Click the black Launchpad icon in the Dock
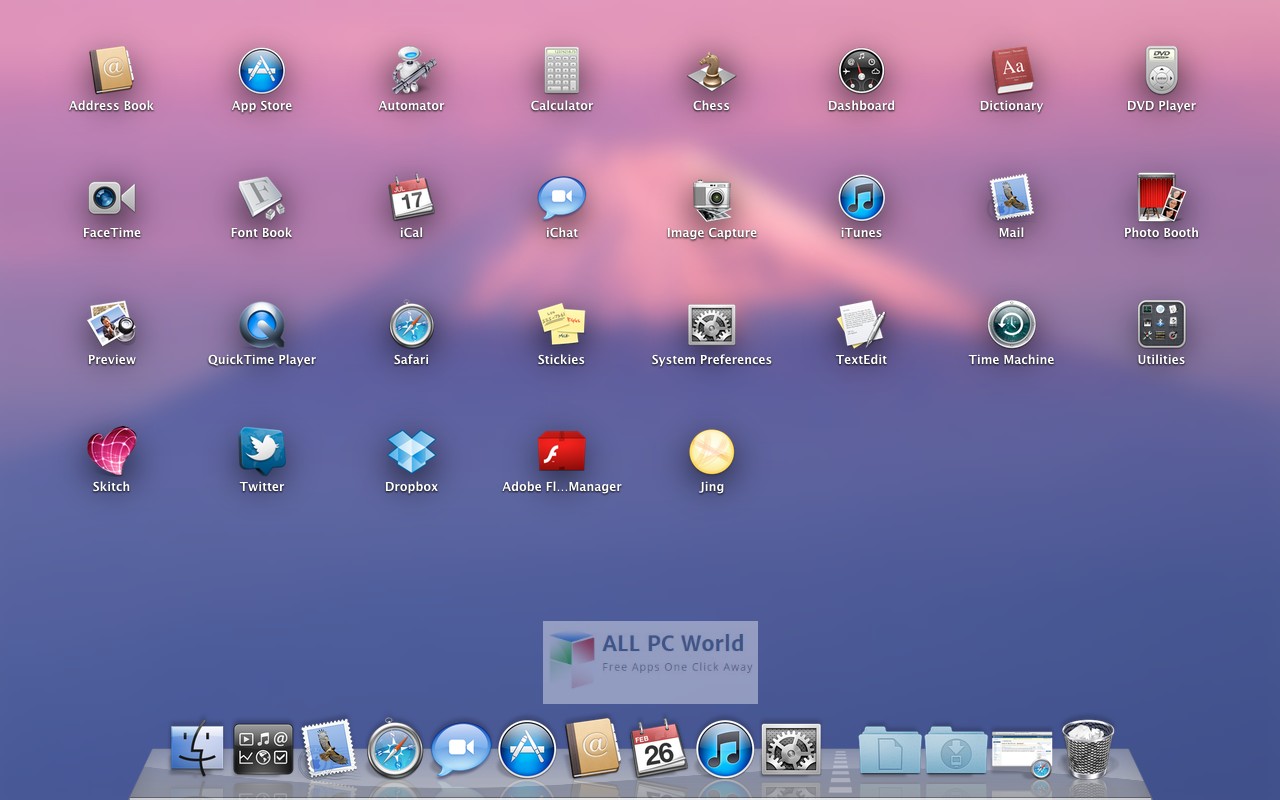 point(263,749)
